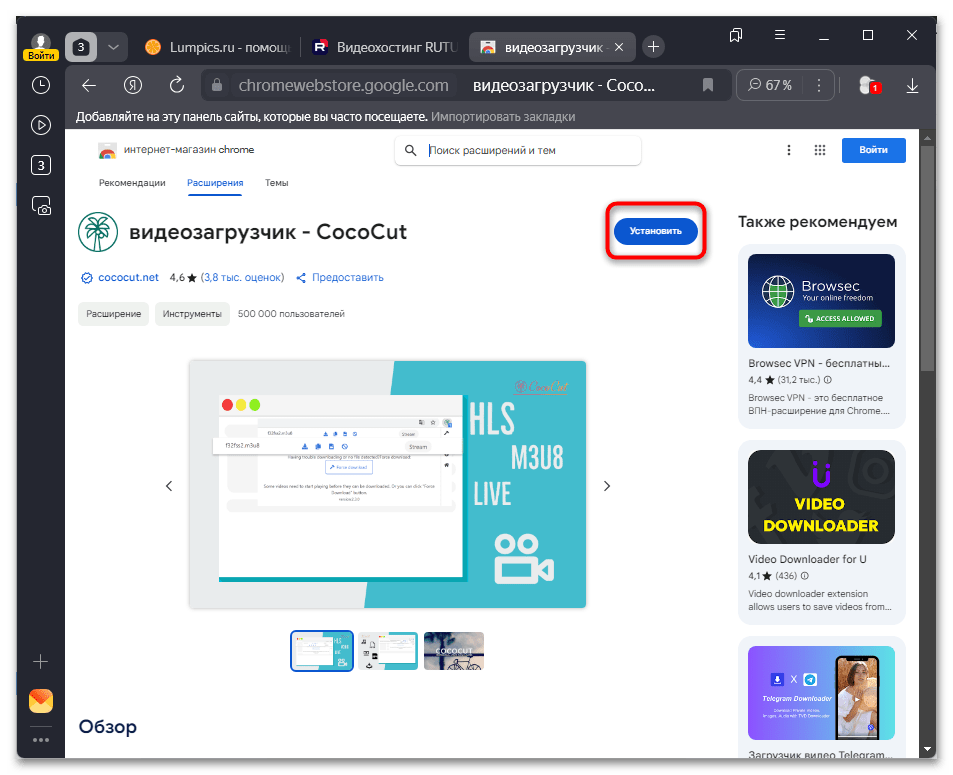Open the browser history clock icon in sidebar
953x775 pixels.
click(41, 85)
